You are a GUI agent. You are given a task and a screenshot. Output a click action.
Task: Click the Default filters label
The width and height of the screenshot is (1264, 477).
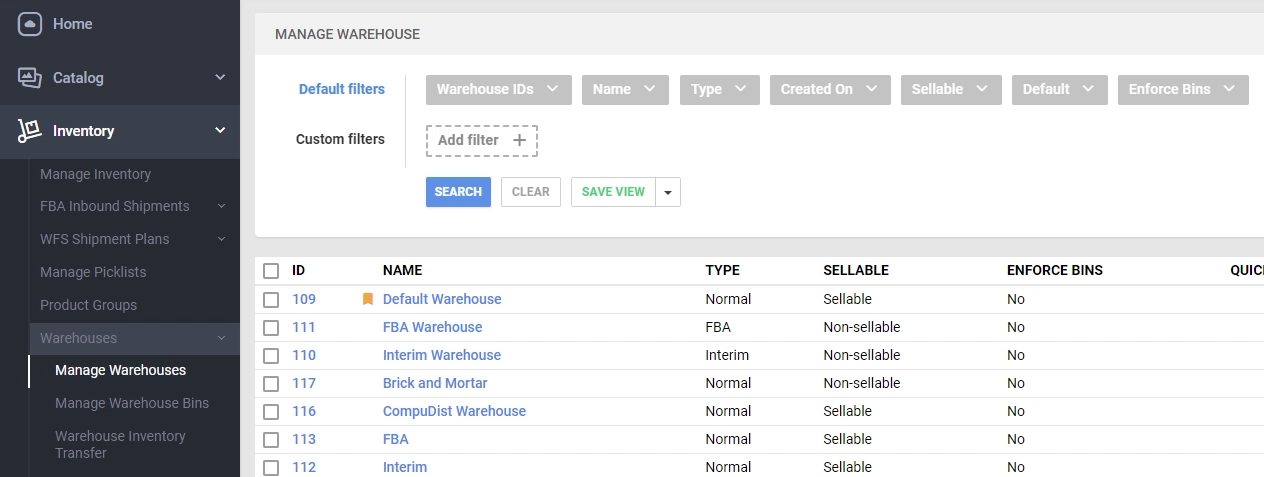coord(342,89)
